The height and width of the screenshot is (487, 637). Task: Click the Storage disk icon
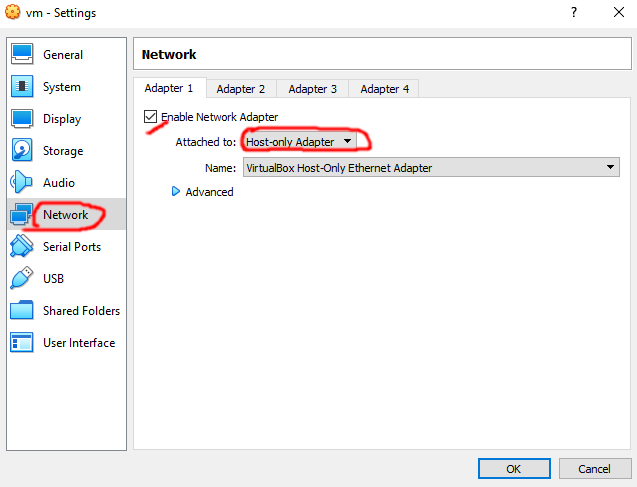point(22,151)
